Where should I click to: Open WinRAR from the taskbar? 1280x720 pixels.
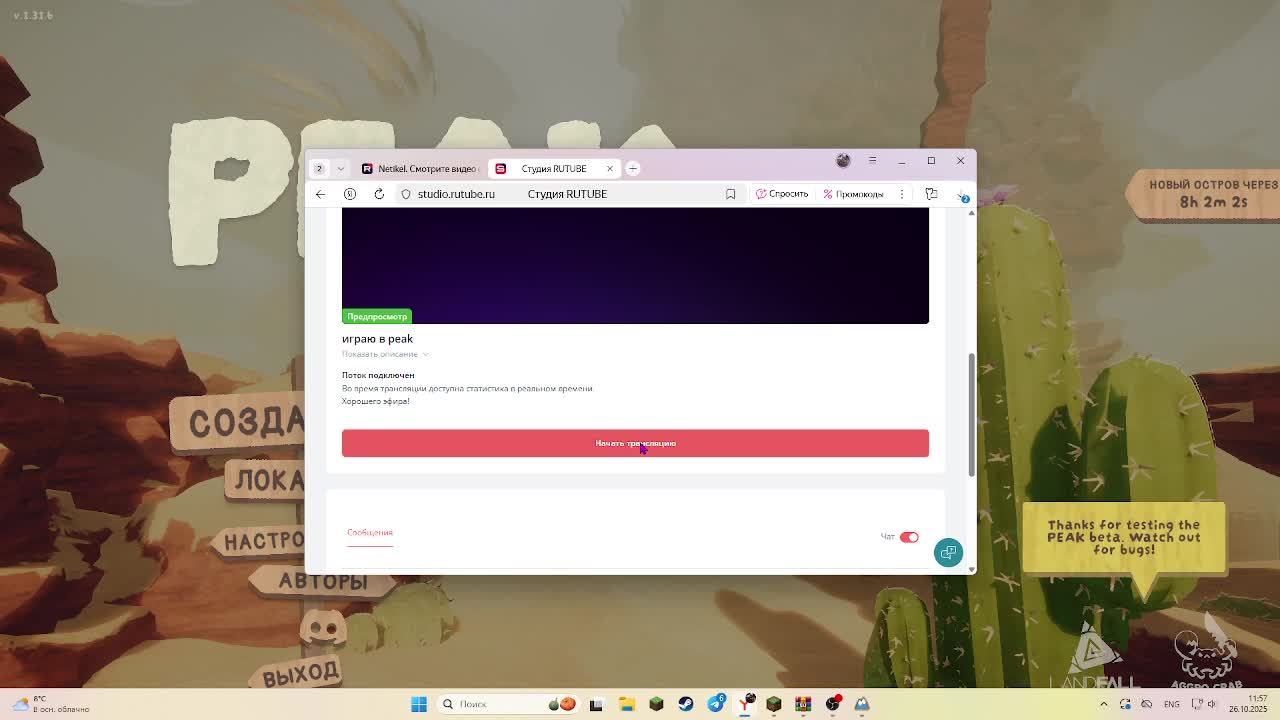tap(803, 704)
